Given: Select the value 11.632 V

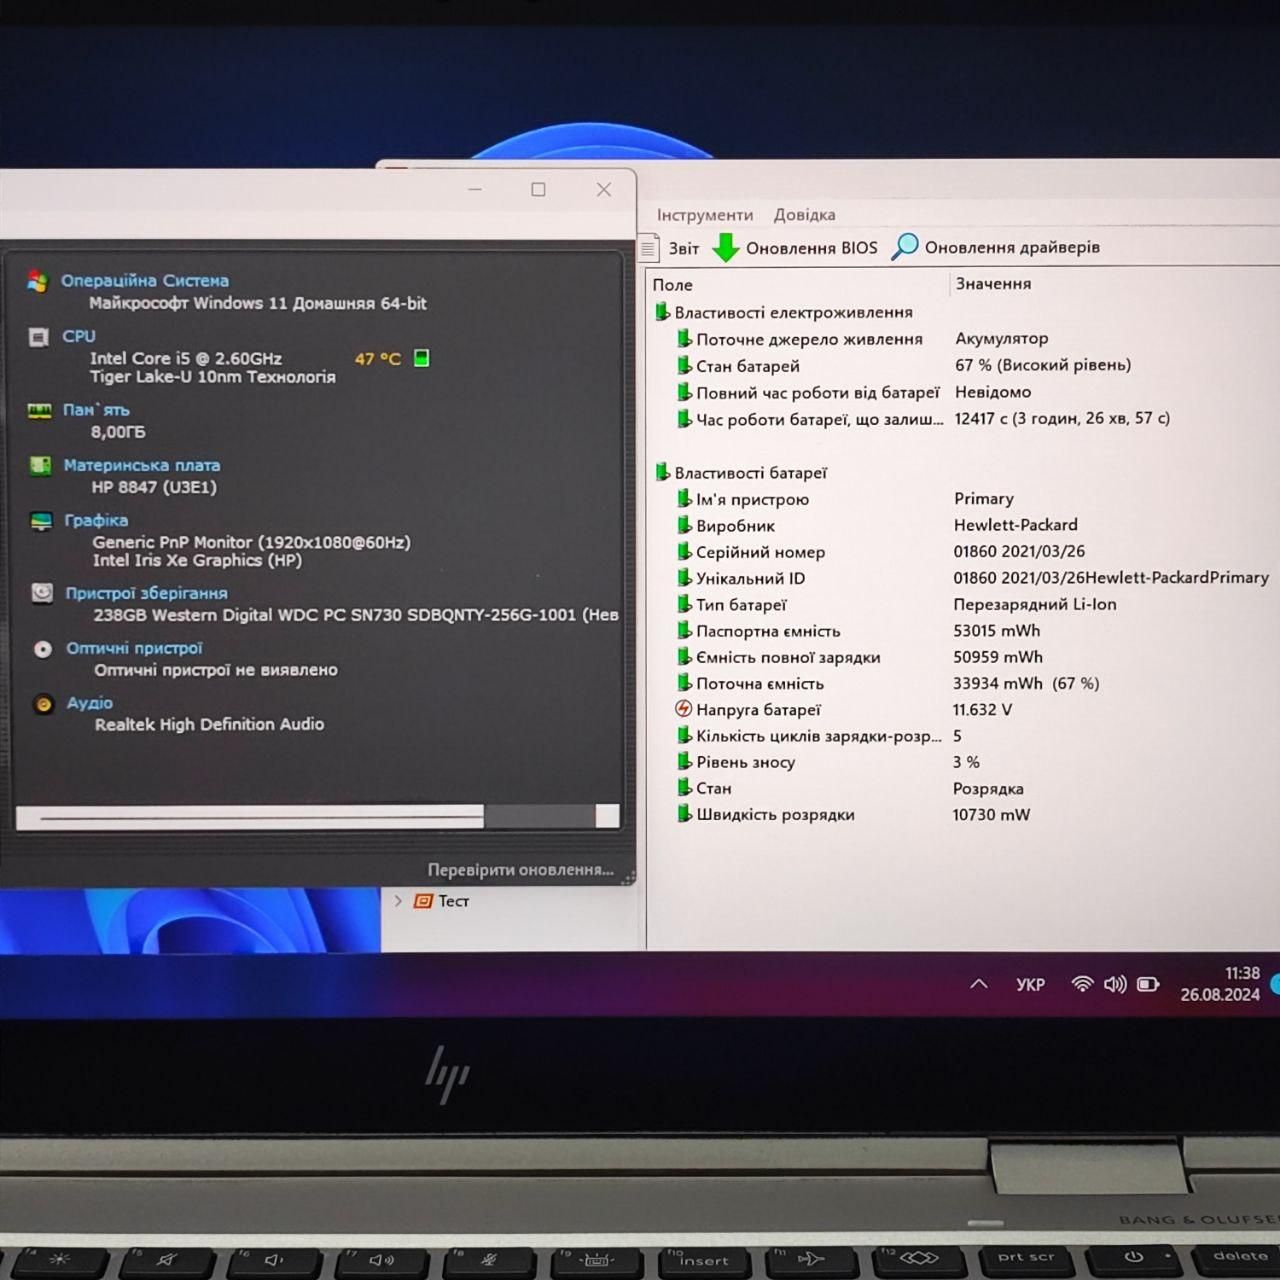Looking at the screenshot, I should 983,710.
